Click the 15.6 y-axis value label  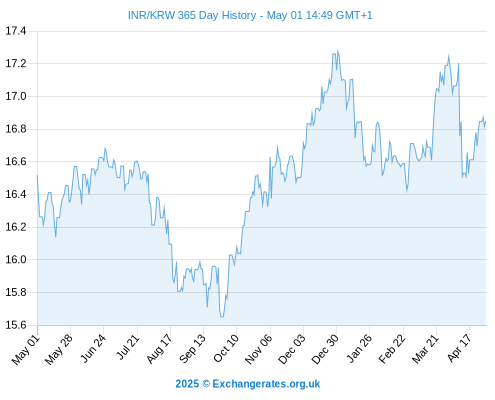click(x=15, y=325)
